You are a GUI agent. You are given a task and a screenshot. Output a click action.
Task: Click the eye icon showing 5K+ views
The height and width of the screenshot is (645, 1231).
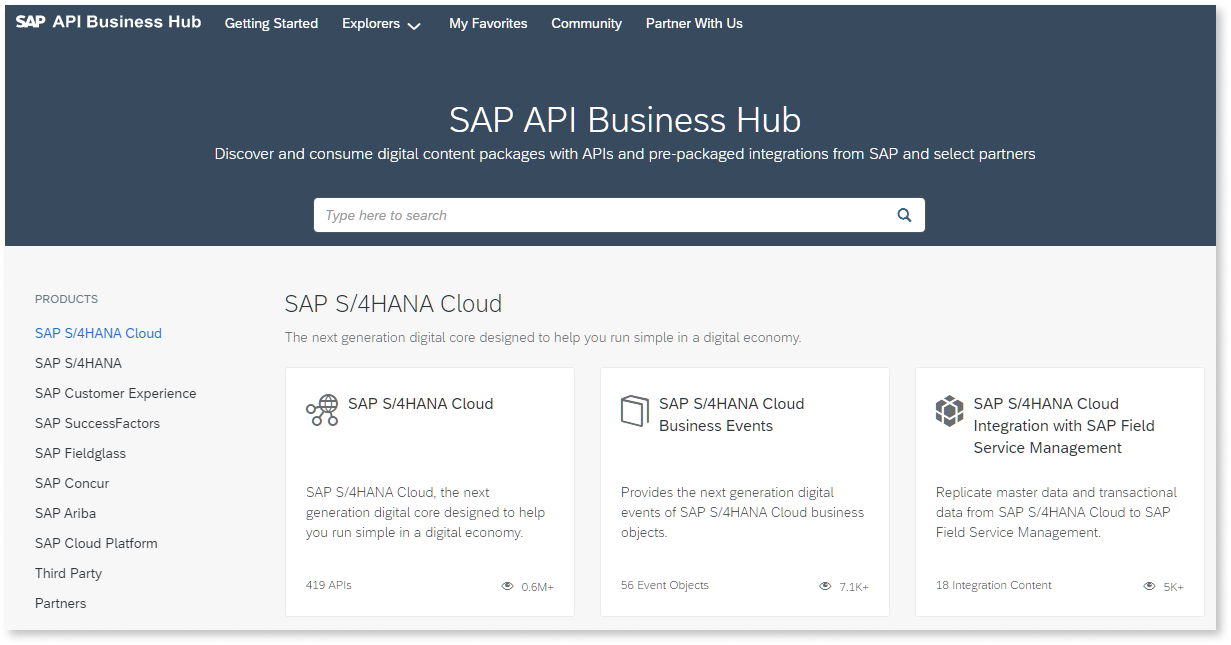pyautogui.click(x=1148, y=586)
